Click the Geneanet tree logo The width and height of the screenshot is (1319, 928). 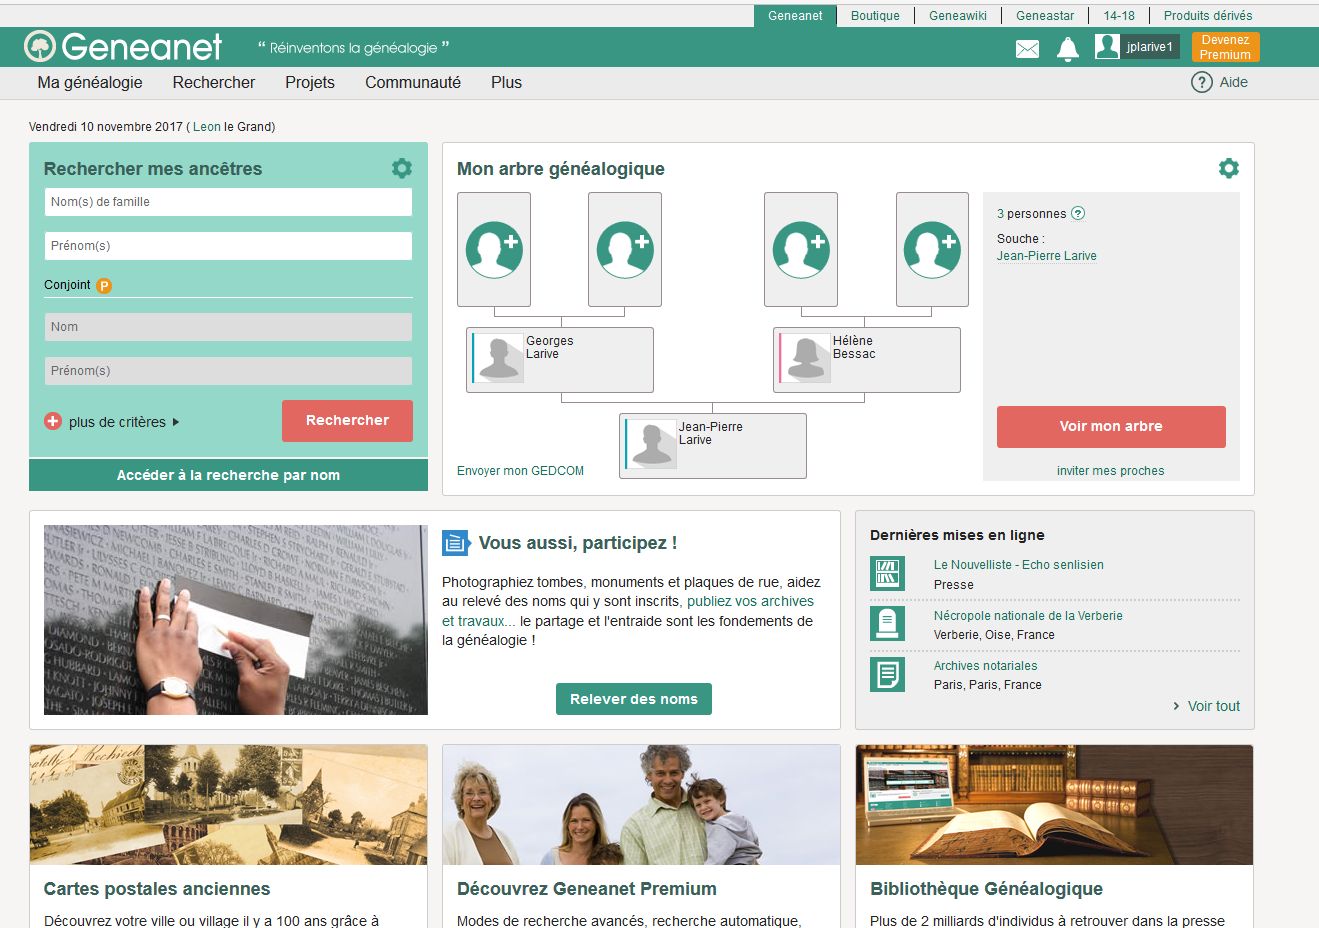click(x=40, y=46)
